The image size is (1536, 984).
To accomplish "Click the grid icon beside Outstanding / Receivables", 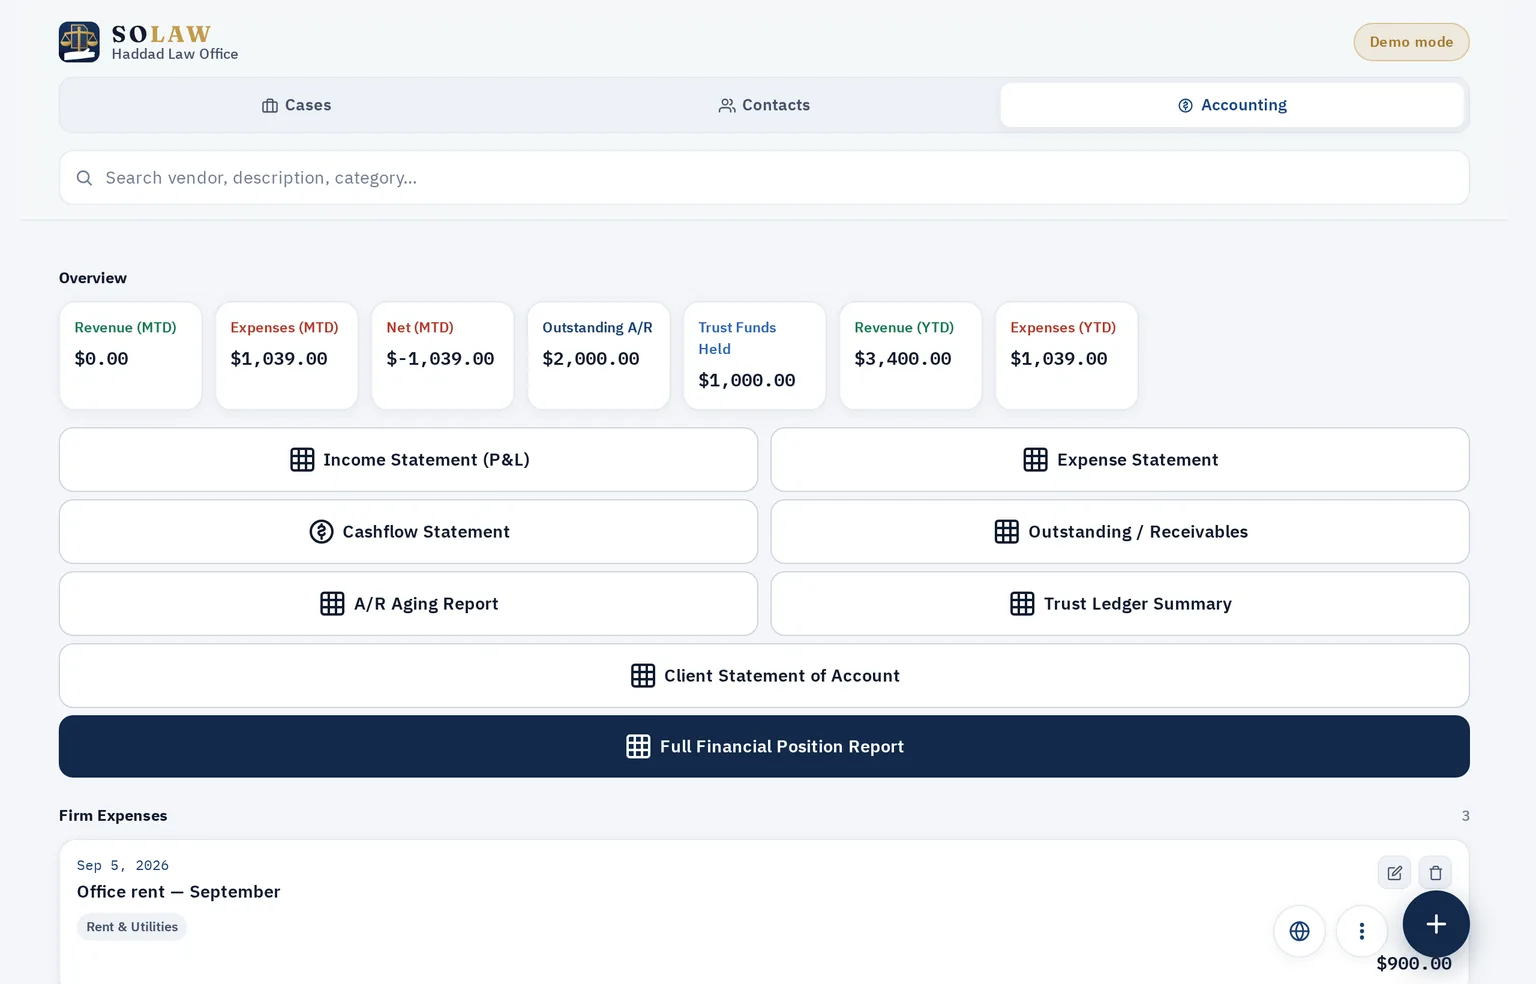I will click(1006, 532).
